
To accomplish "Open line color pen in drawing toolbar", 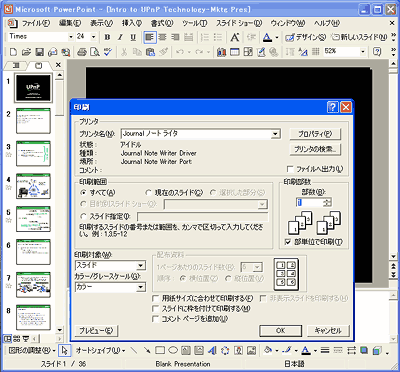I will [x=286, y=350].
